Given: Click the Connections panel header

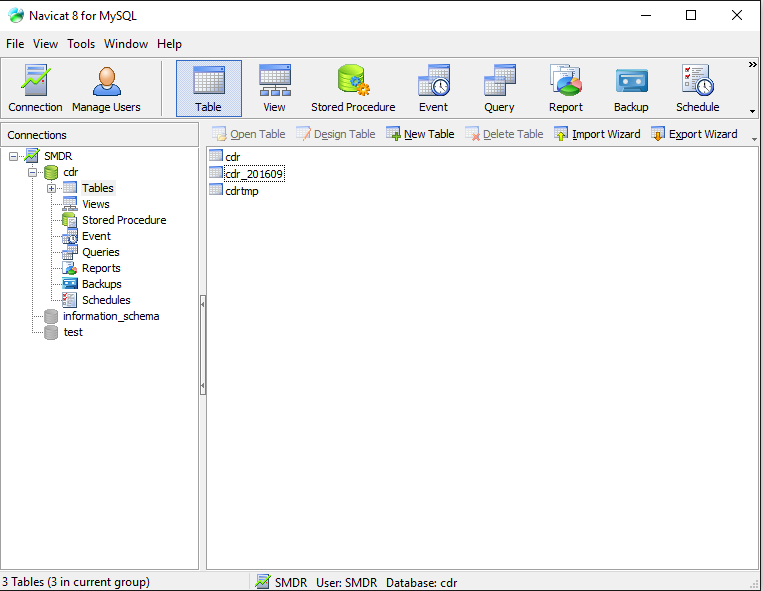Looking at the screenshot, I should [99, 135].
